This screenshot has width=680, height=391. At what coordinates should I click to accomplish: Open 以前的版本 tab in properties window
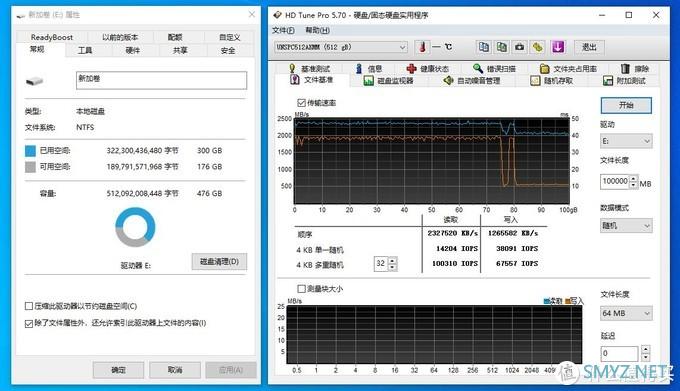pos(120,37)
